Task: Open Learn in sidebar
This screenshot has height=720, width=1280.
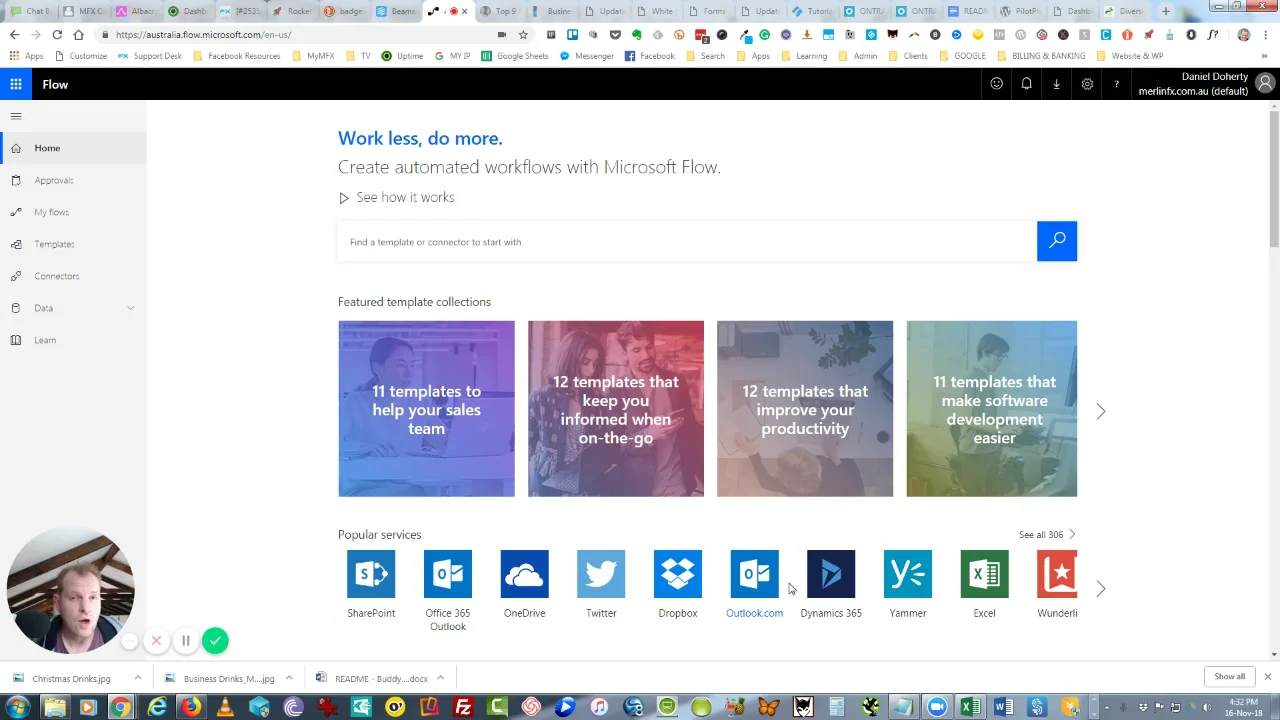Action: [73, 340]
